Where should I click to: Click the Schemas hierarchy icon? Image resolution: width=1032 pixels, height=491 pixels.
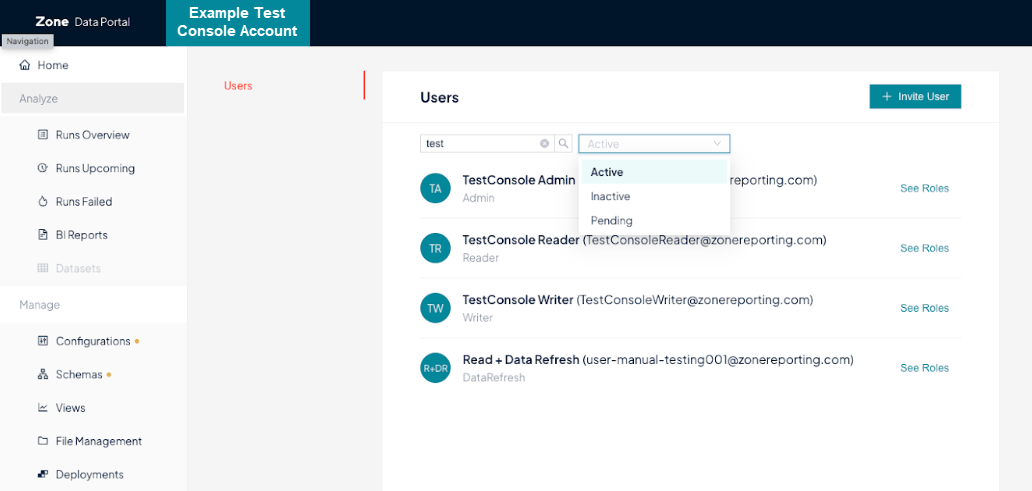pos(43,375)
